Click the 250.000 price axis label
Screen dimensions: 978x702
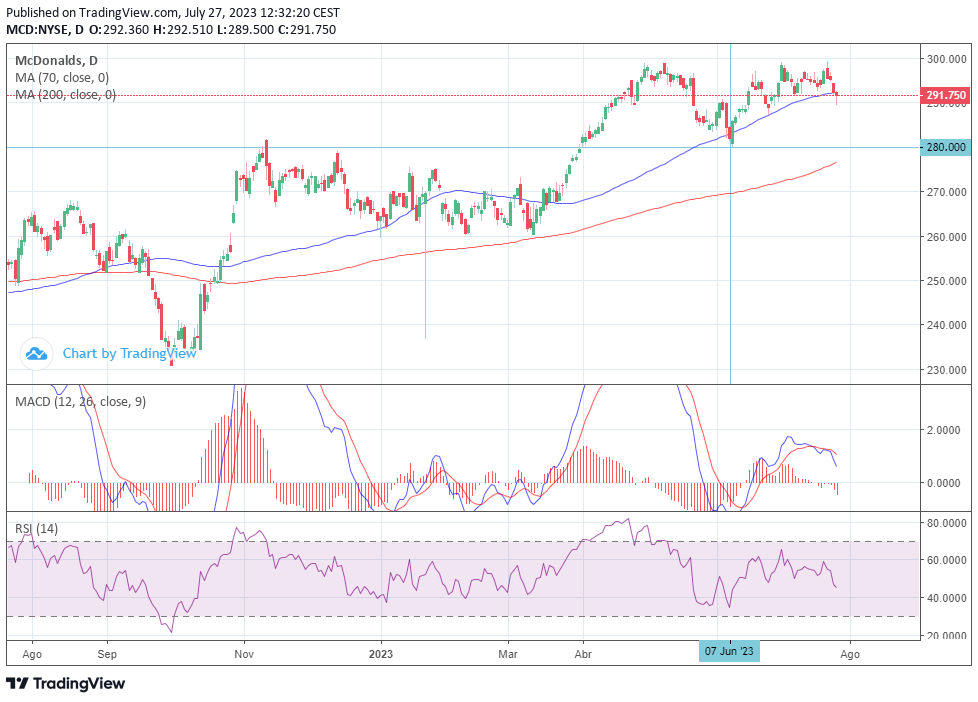(947, 281)
